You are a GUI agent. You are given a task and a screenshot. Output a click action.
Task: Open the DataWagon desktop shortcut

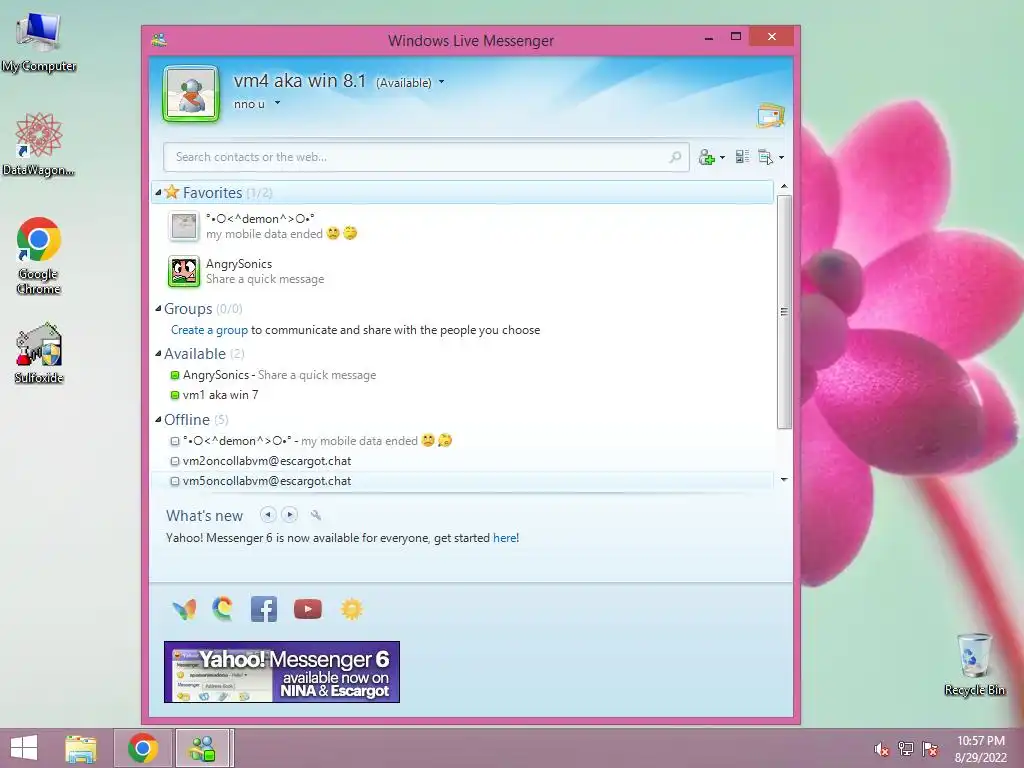pyautogui.click(x=39, y=144)
